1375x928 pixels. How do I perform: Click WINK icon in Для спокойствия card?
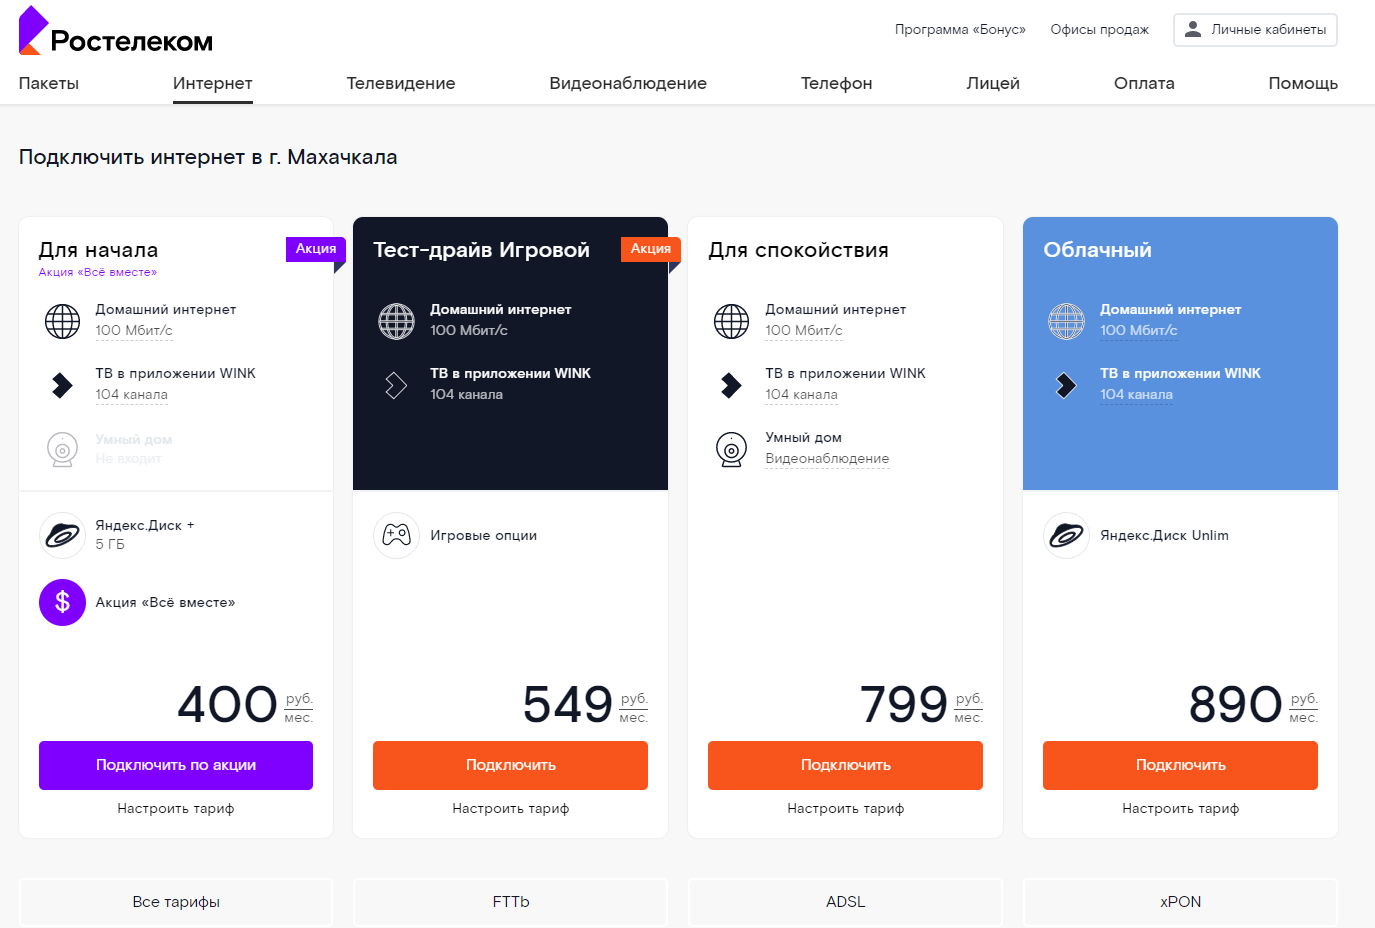(731, 385)
